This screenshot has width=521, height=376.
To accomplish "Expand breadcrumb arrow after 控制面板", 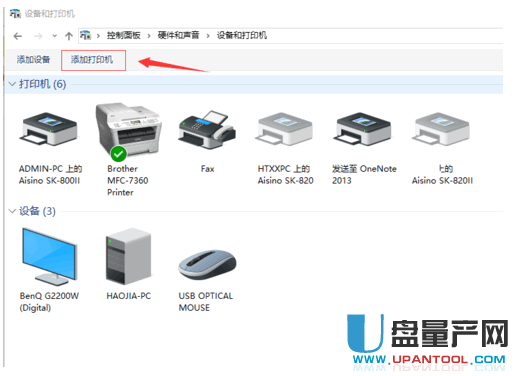I will 149,36.
